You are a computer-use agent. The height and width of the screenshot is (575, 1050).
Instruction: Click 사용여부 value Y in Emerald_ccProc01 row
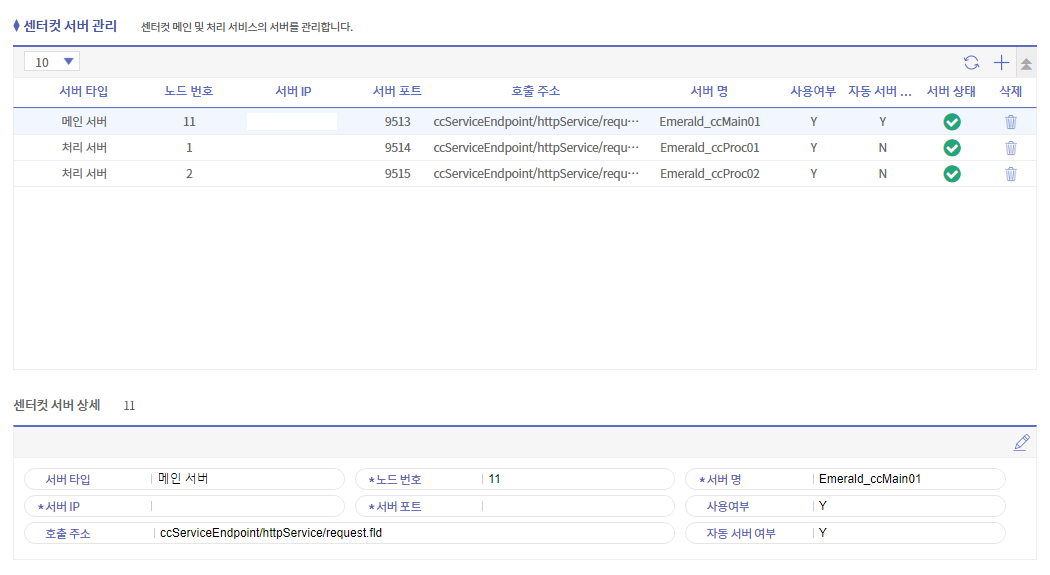coord(813,148)
